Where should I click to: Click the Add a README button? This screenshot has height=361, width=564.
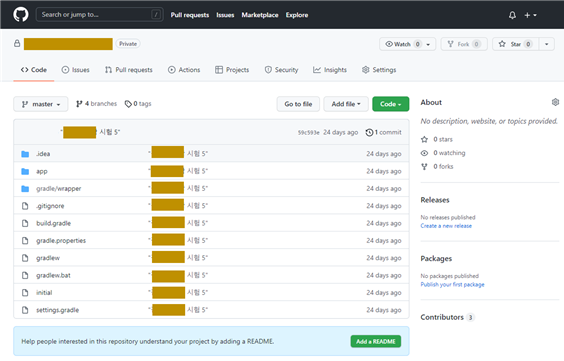pyautogui.click(x=376, y=342)
